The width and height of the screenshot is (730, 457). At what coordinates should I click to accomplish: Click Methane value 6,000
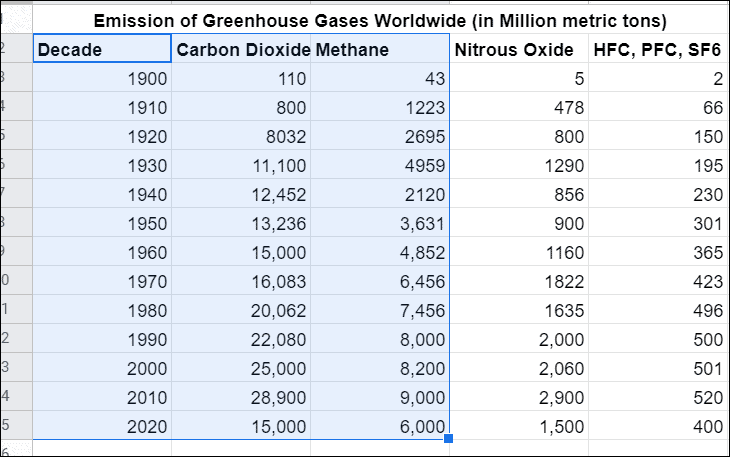[380, 425]
